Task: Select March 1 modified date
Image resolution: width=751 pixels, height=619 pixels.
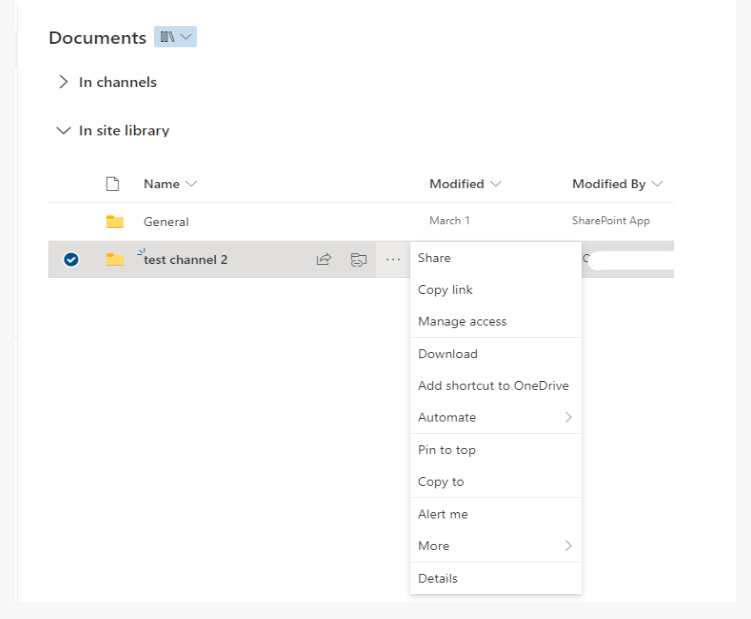Action: click(449, 220)
